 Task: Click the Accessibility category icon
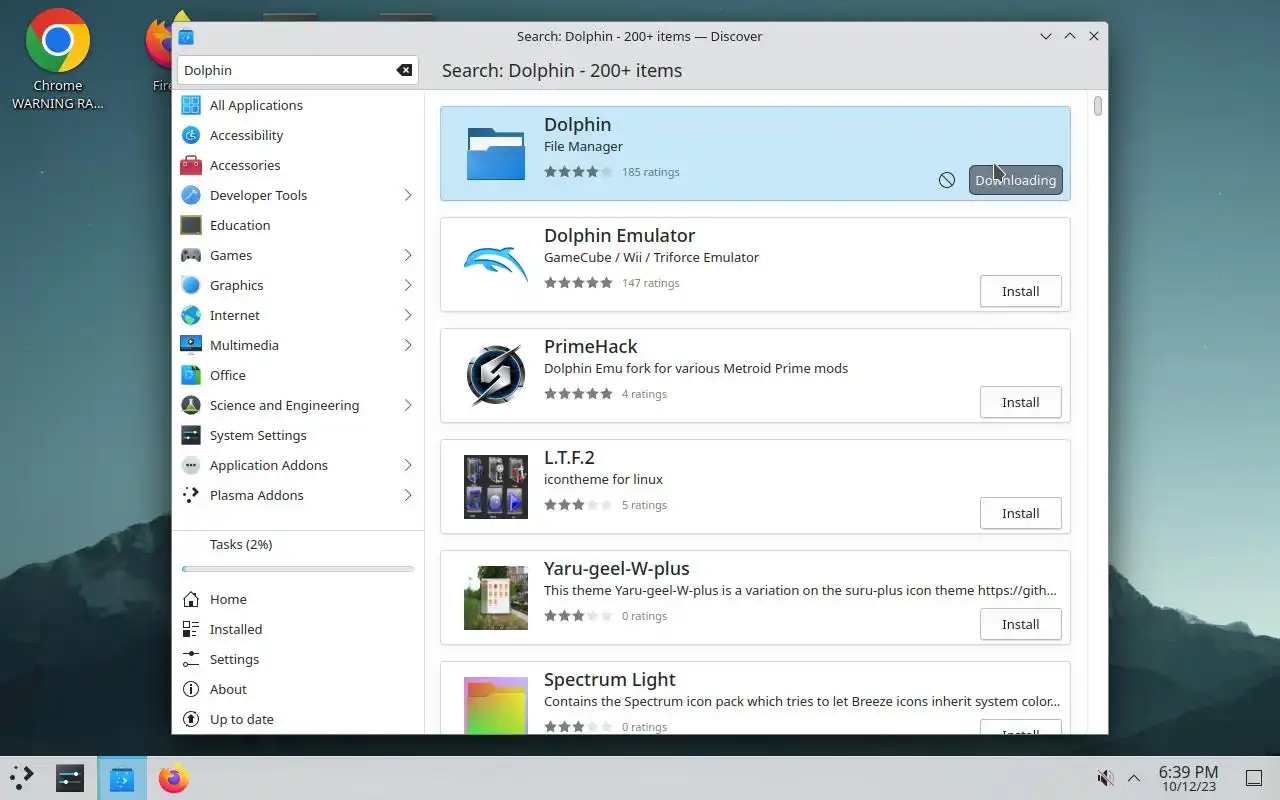(191, 135)
